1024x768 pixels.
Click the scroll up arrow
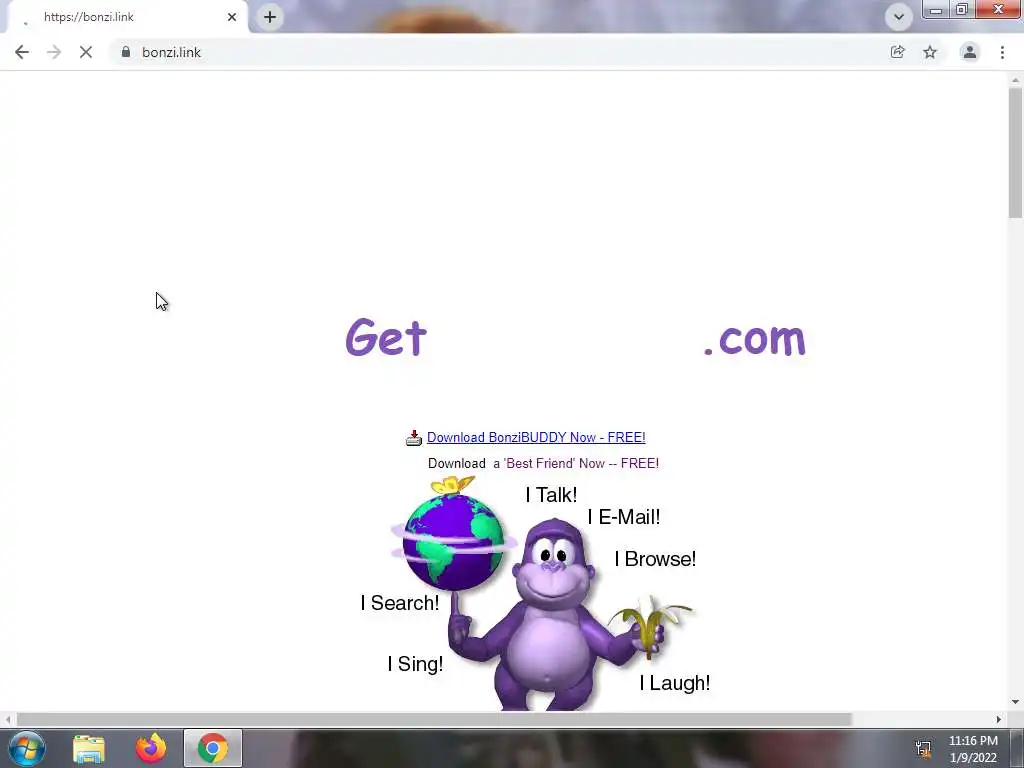(1016, 80)
